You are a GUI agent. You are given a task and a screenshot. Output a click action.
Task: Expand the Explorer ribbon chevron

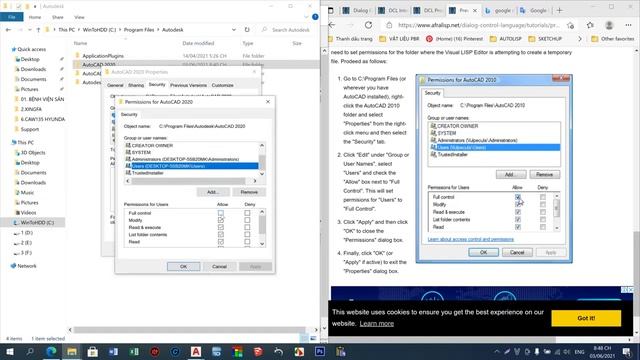(307, 17)
